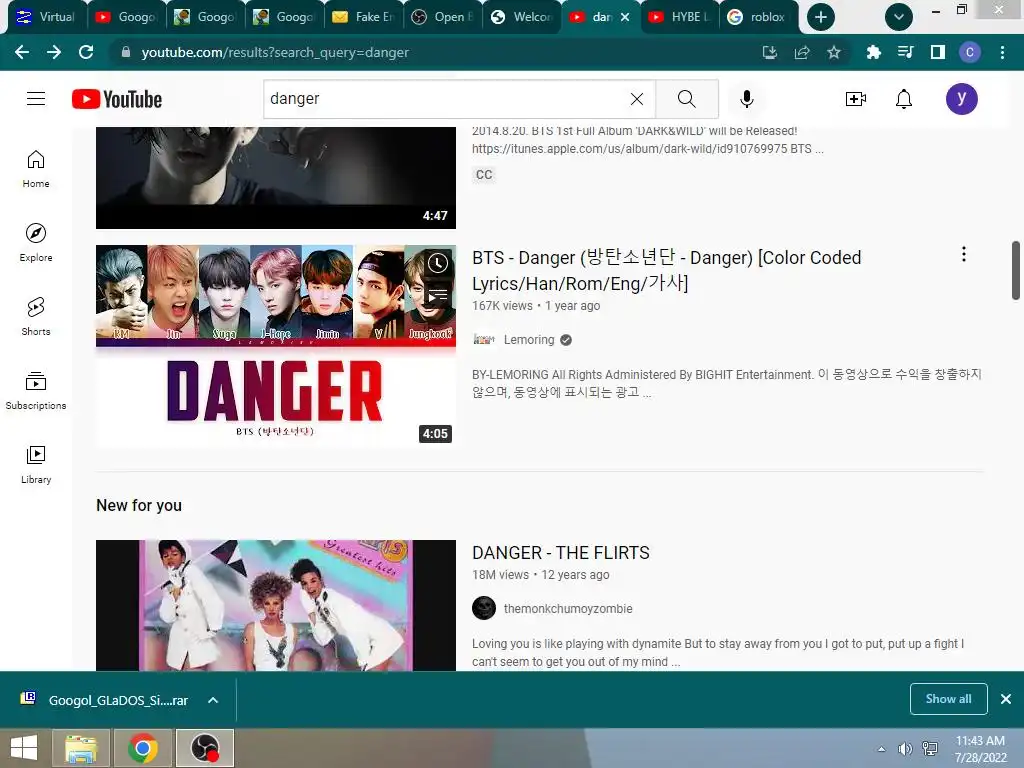The image size is (1024, 768).
Task: Open Shorts in the sidebar
Action: point(36,316)
